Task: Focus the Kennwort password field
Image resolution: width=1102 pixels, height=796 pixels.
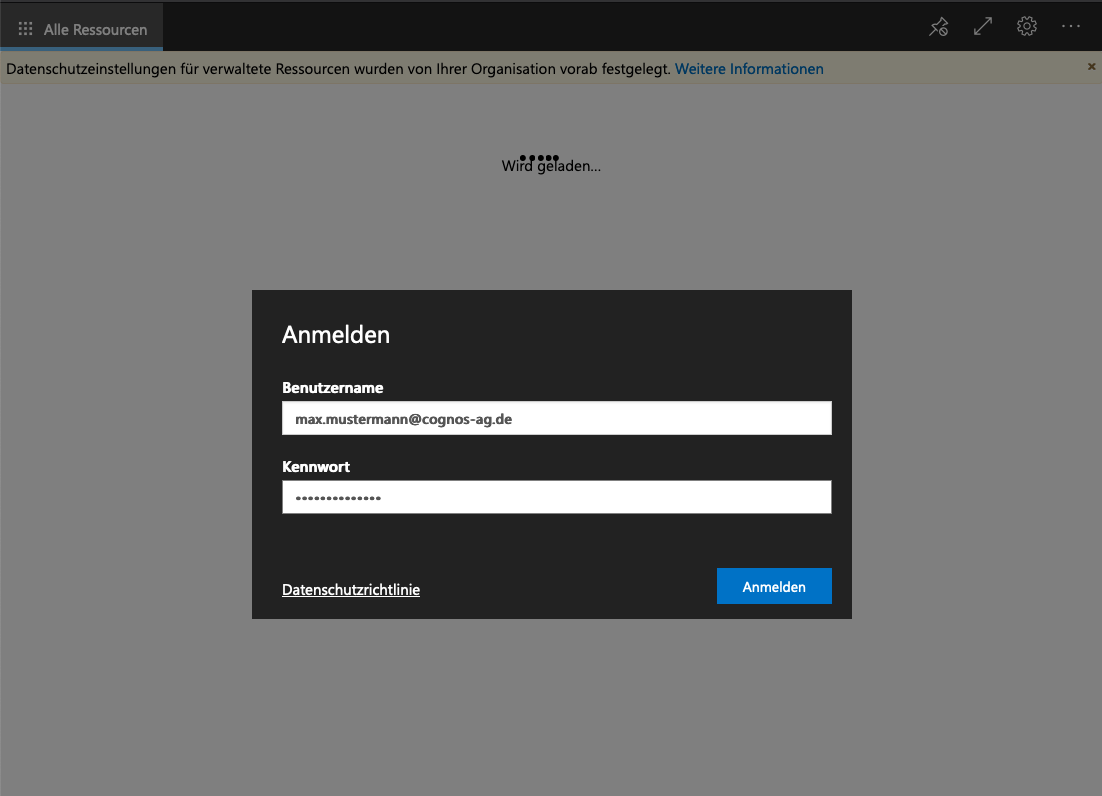Action: pos(556,497)
